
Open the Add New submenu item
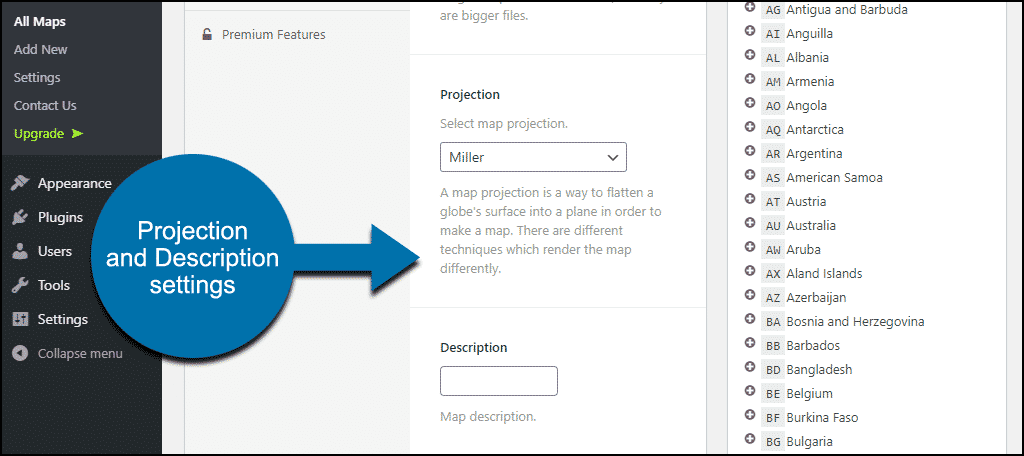[x=40, y=50]
